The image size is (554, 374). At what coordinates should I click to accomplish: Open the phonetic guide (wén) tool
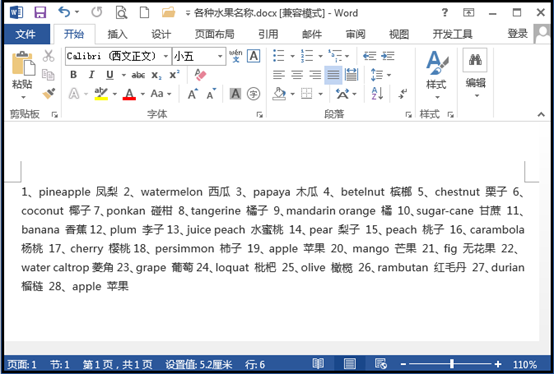235,56
